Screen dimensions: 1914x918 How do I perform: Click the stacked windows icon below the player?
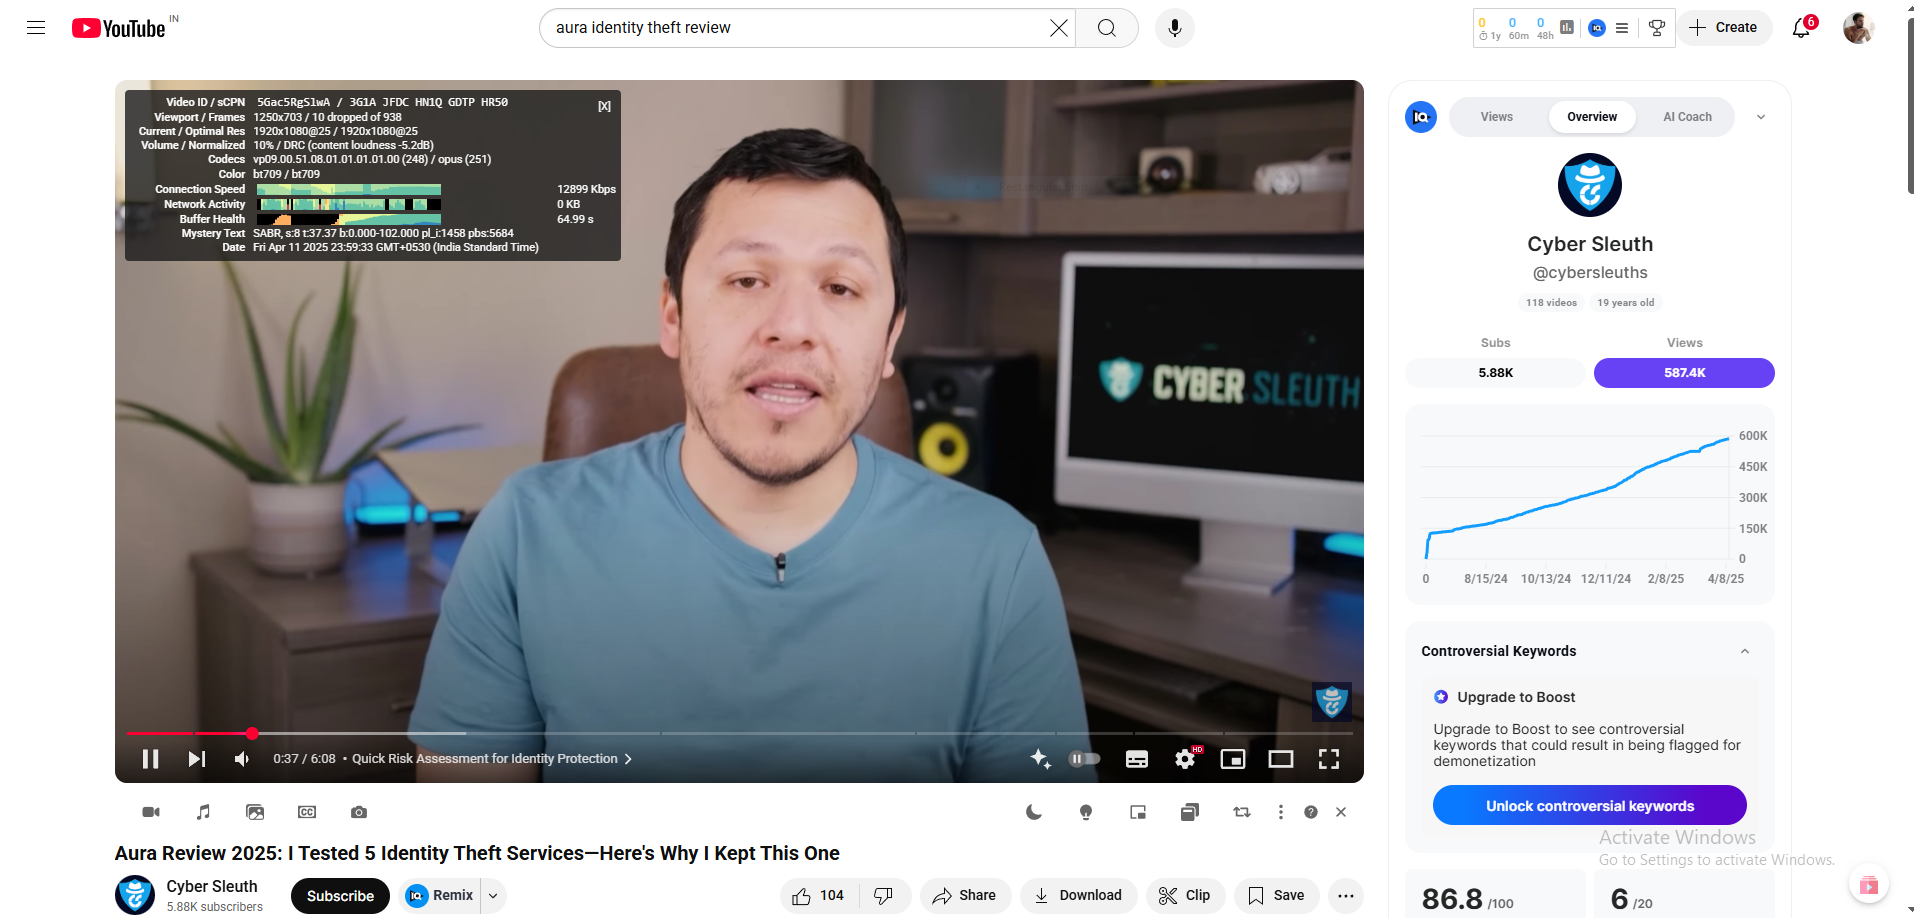pyautogui.click(x=1190, y=812)
